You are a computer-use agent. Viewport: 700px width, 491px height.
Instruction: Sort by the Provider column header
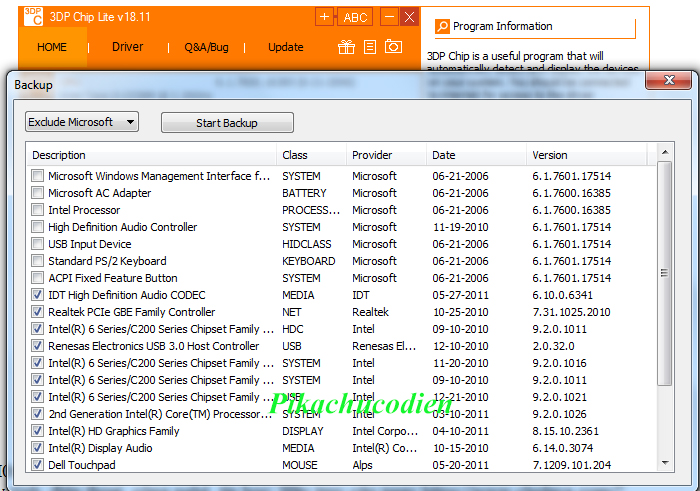386,155
